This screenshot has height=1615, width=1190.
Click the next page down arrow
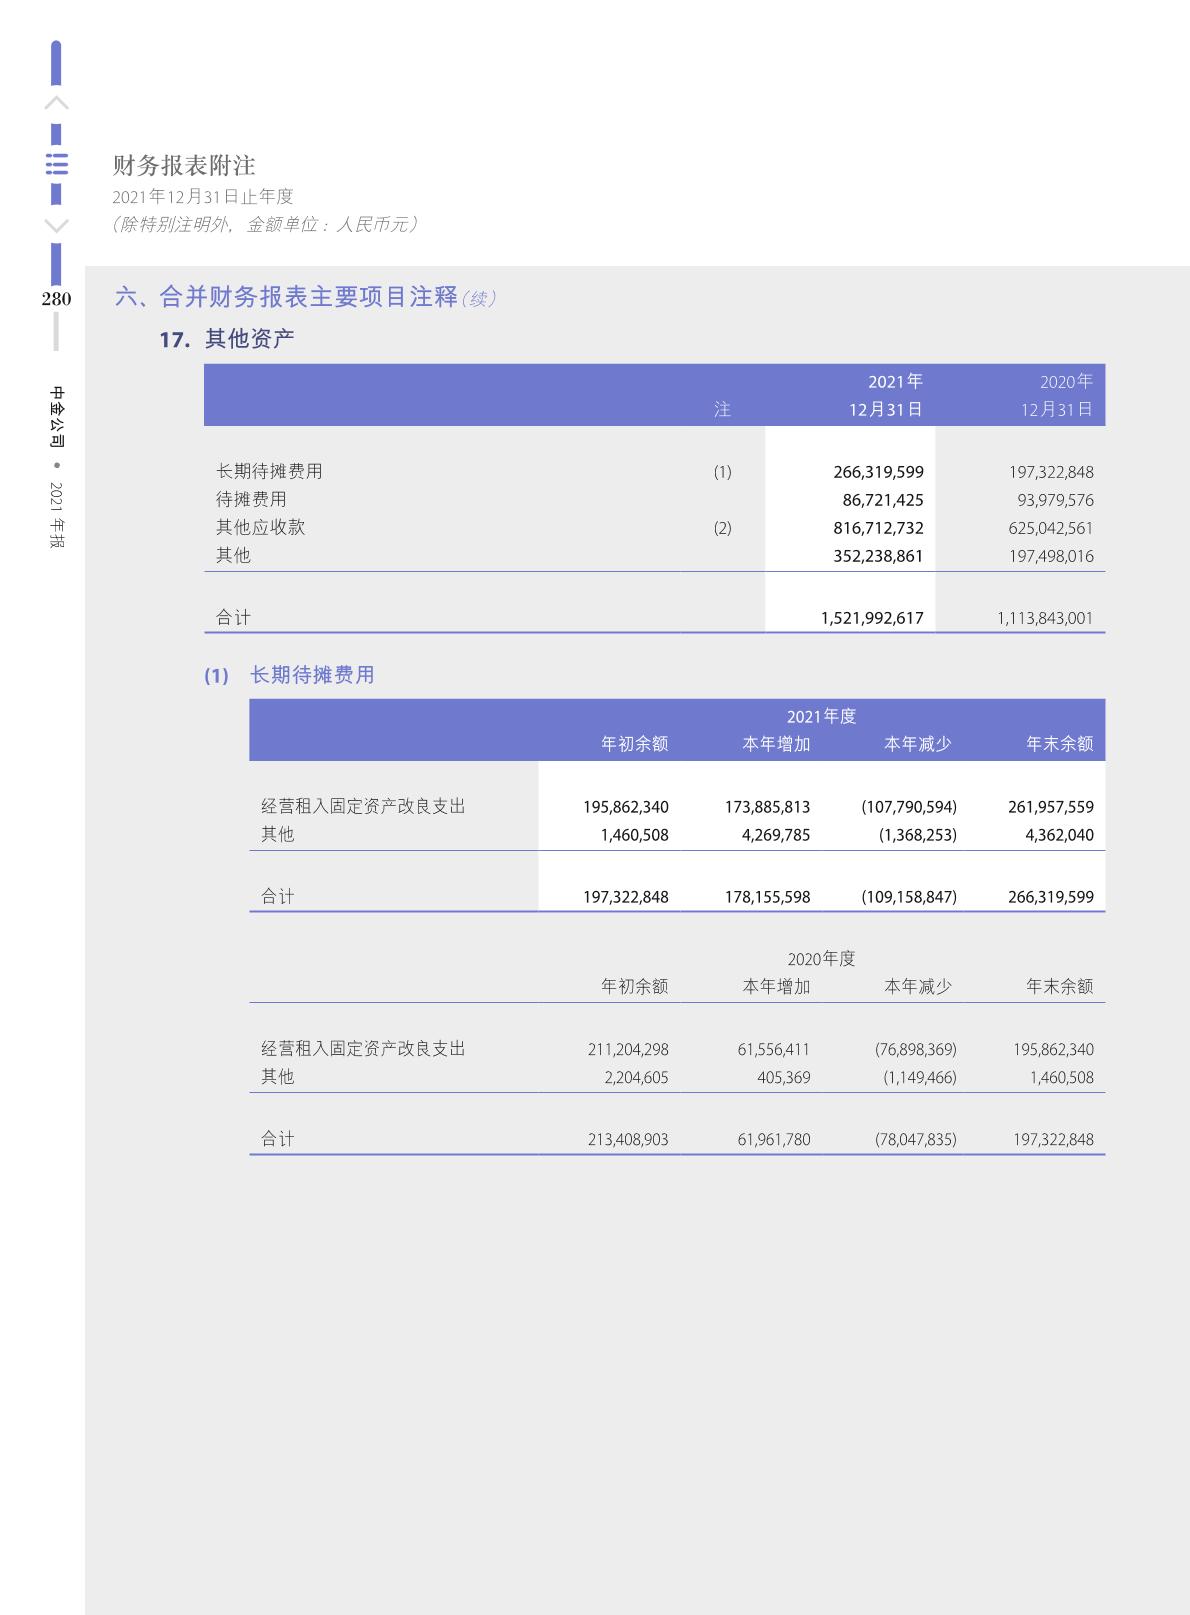(57, 225)
